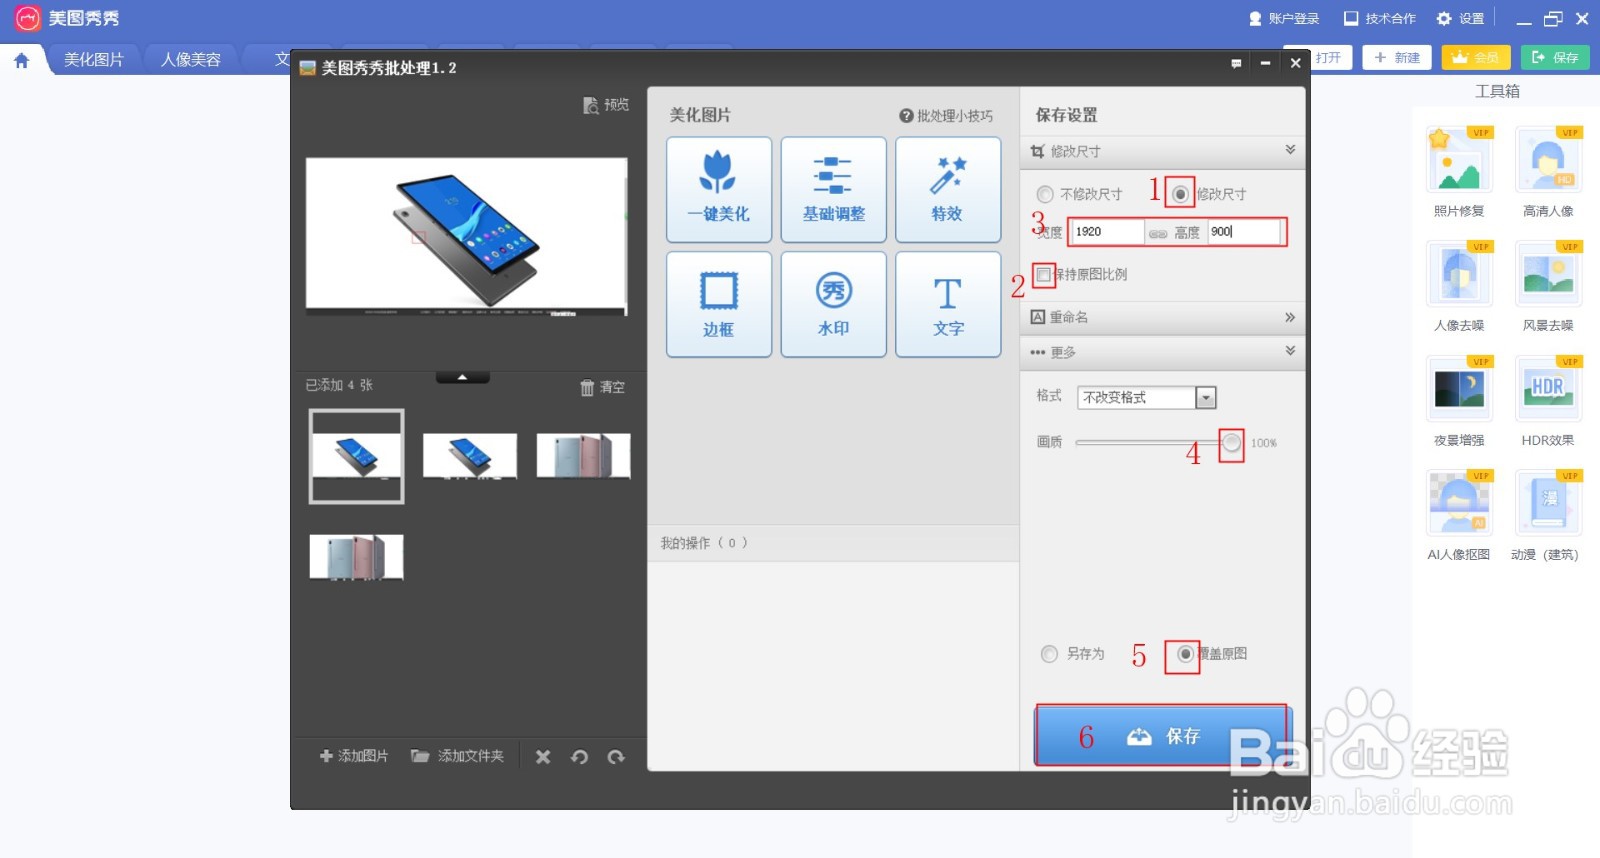Click the 我的操作 (0) label
The width and height of the screenshot is (1600, 858).
tap(703, 543)
